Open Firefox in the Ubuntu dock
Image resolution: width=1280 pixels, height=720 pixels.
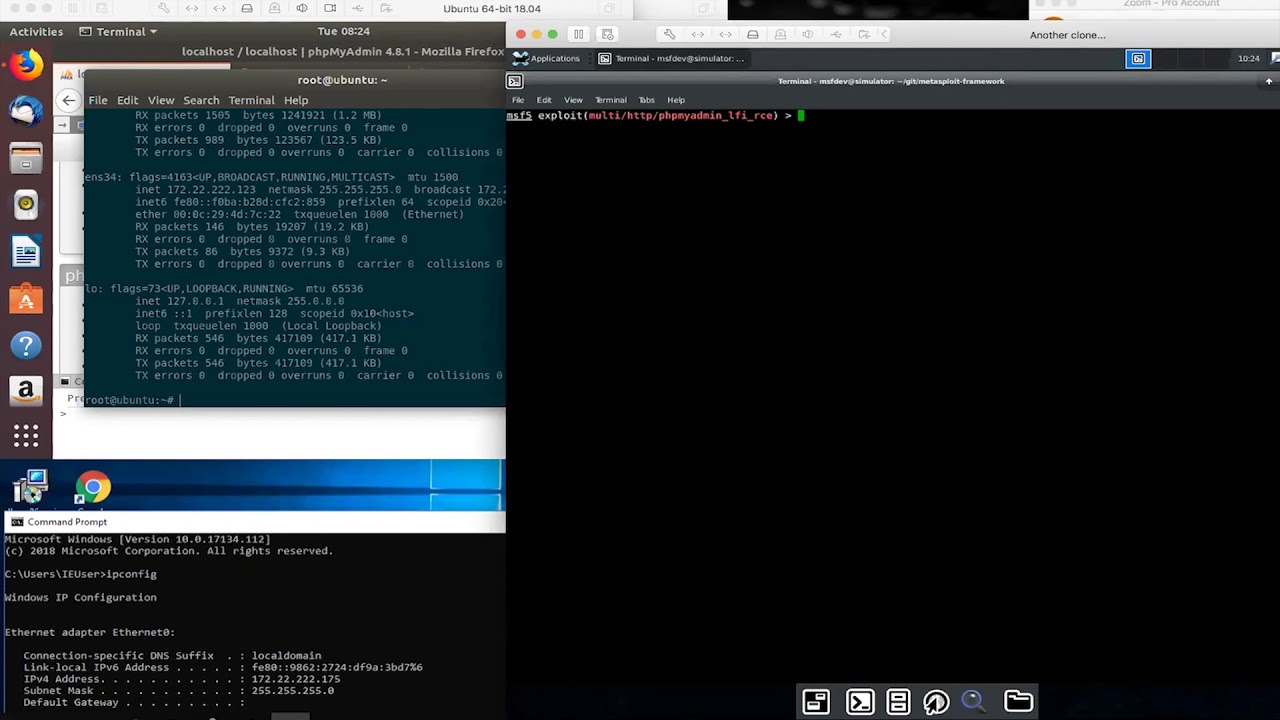click(26, 66)
